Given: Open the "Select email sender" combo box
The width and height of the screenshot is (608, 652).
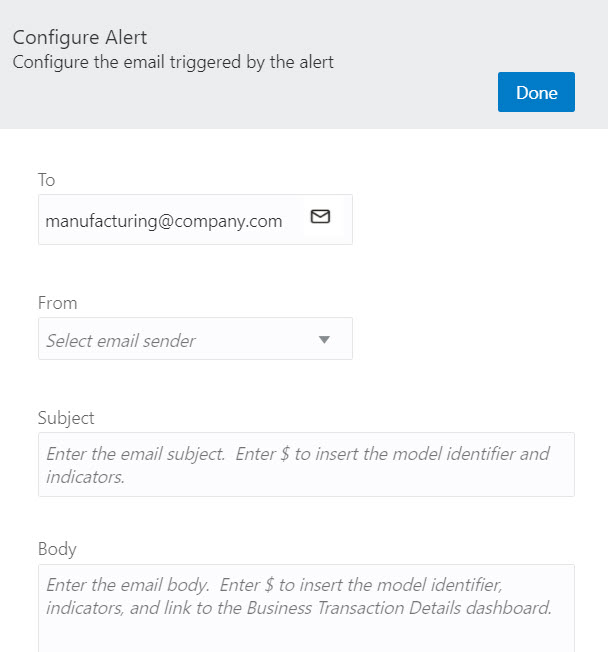Looking at the screenshot, I should [x=195, y=339].
